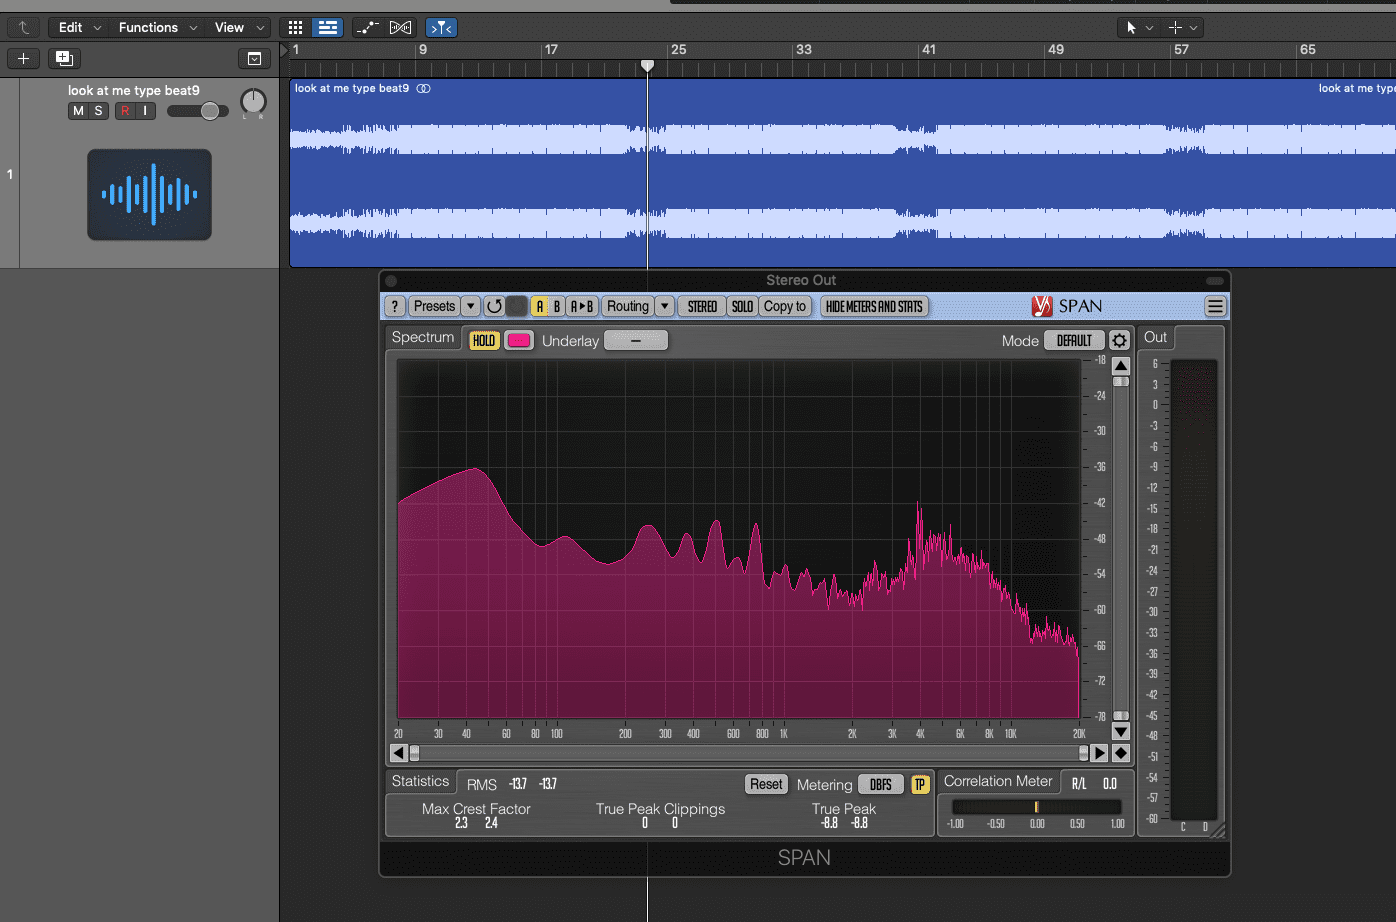Select the audio waveform track icon
Viewport: 1396px width, 922px height.
149,194
